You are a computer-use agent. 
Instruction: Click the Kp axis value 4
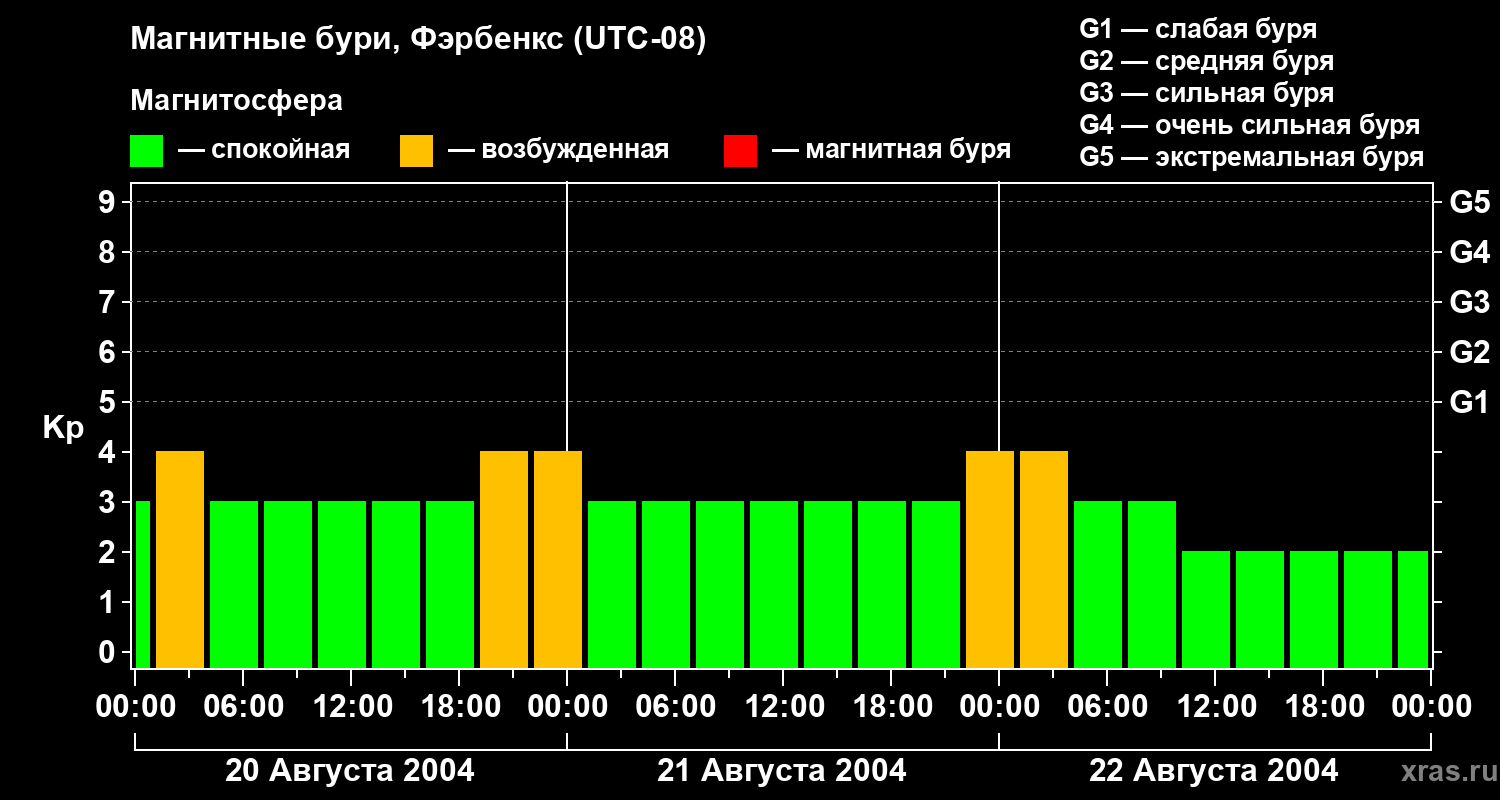109,452
